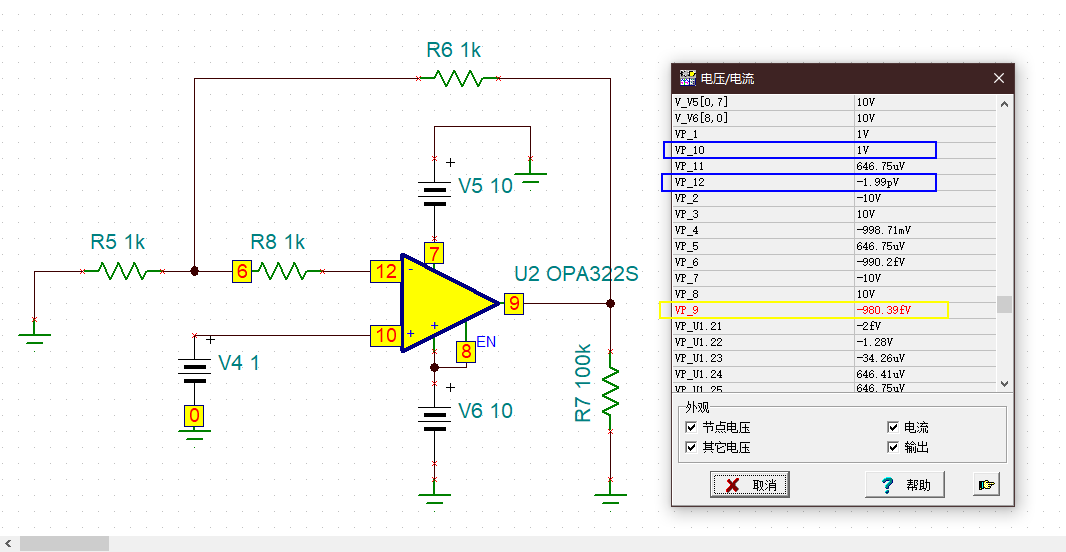Toggle the 电流 checkbox
1066x552 pixels.
pyautogui.click(x=893, y=427)
